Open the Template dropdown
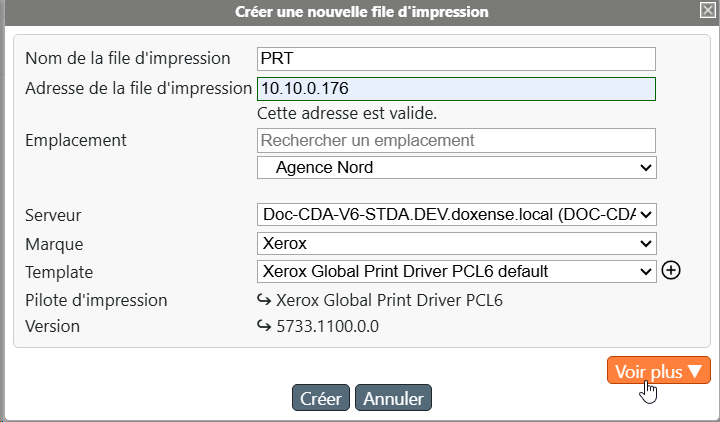This screenshot has width=720, height=422. tap(456, 271)
